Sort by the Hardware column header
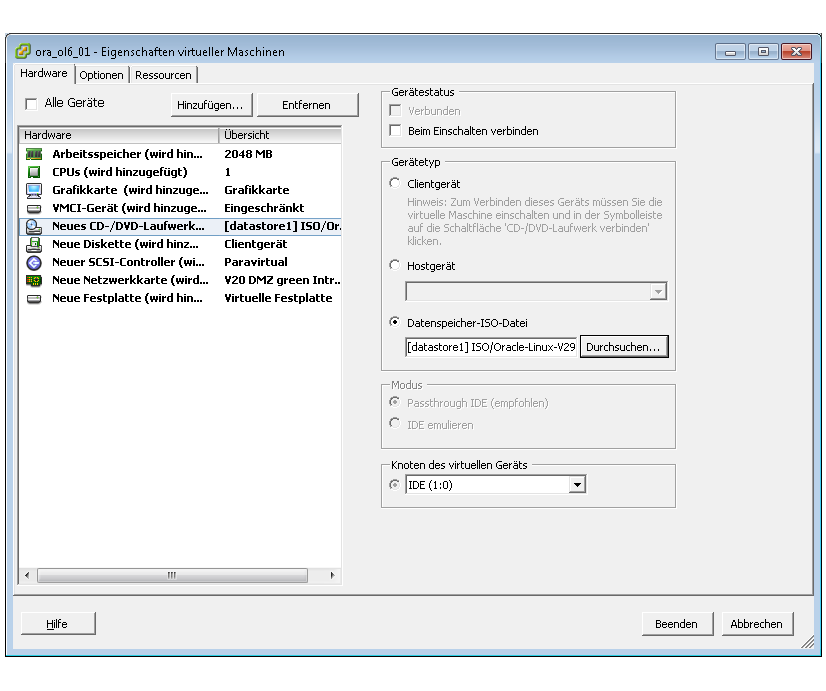 pyautogui.click(x=118, y=135)
